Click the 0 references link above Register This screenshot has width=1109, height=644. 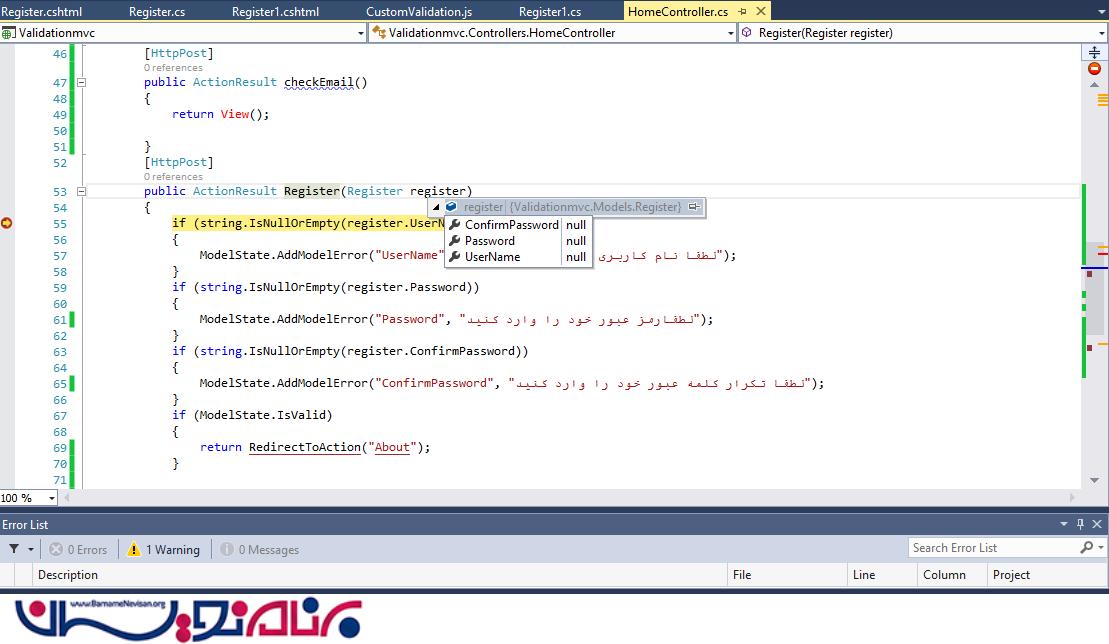click(172, 177)
